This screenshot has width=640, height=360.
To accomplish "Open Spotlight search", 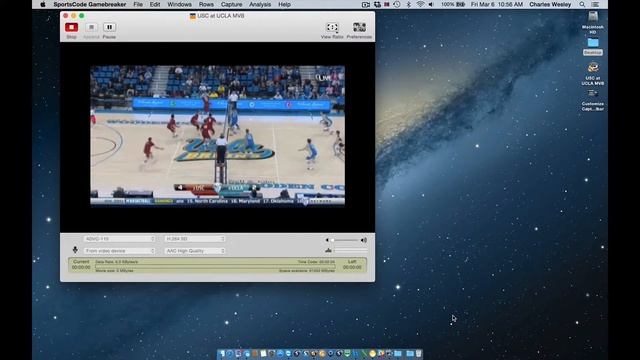I will [582, 4].
